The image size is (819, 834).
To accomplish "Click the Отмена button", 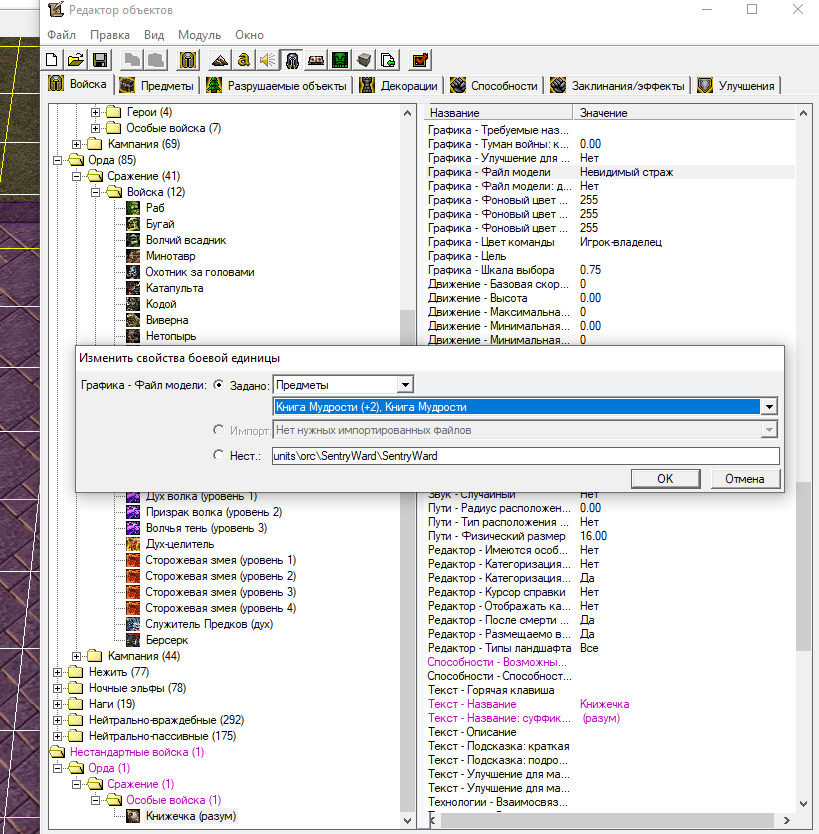I will [x=745, y=479].
